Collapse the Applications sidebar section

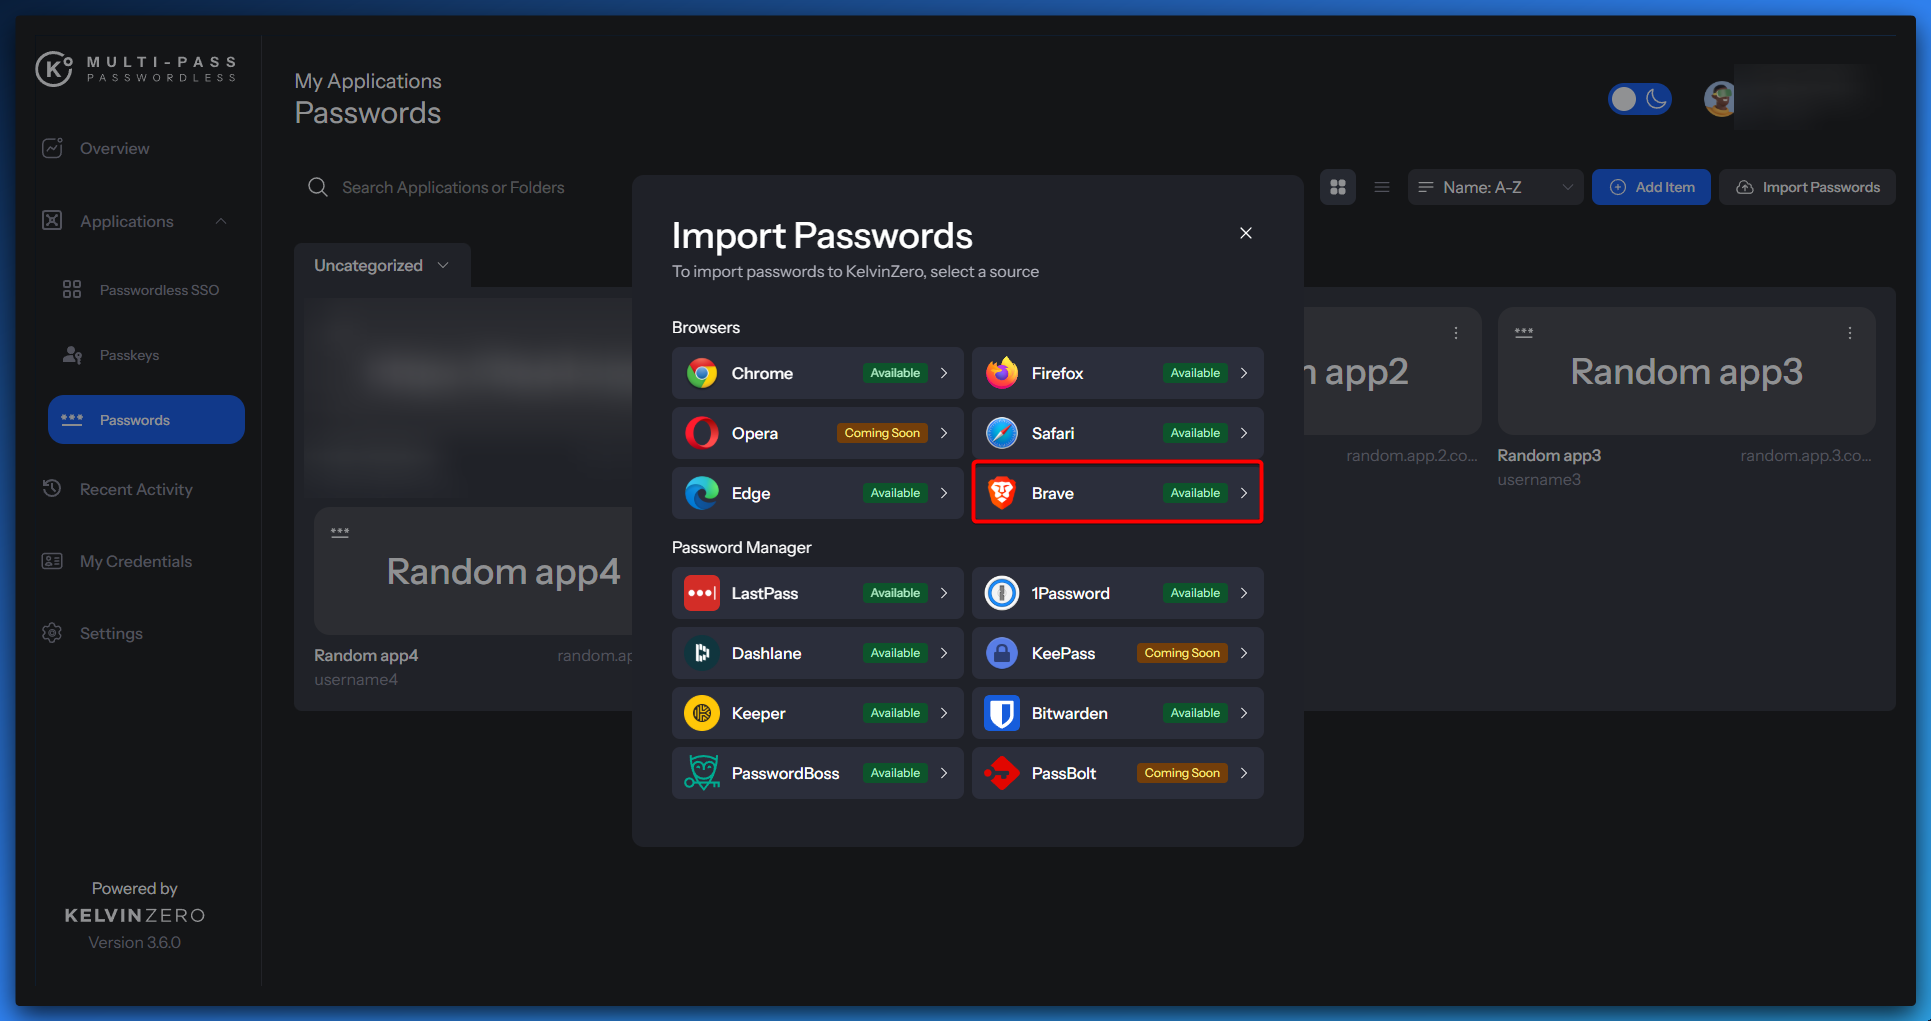[221, 221]
